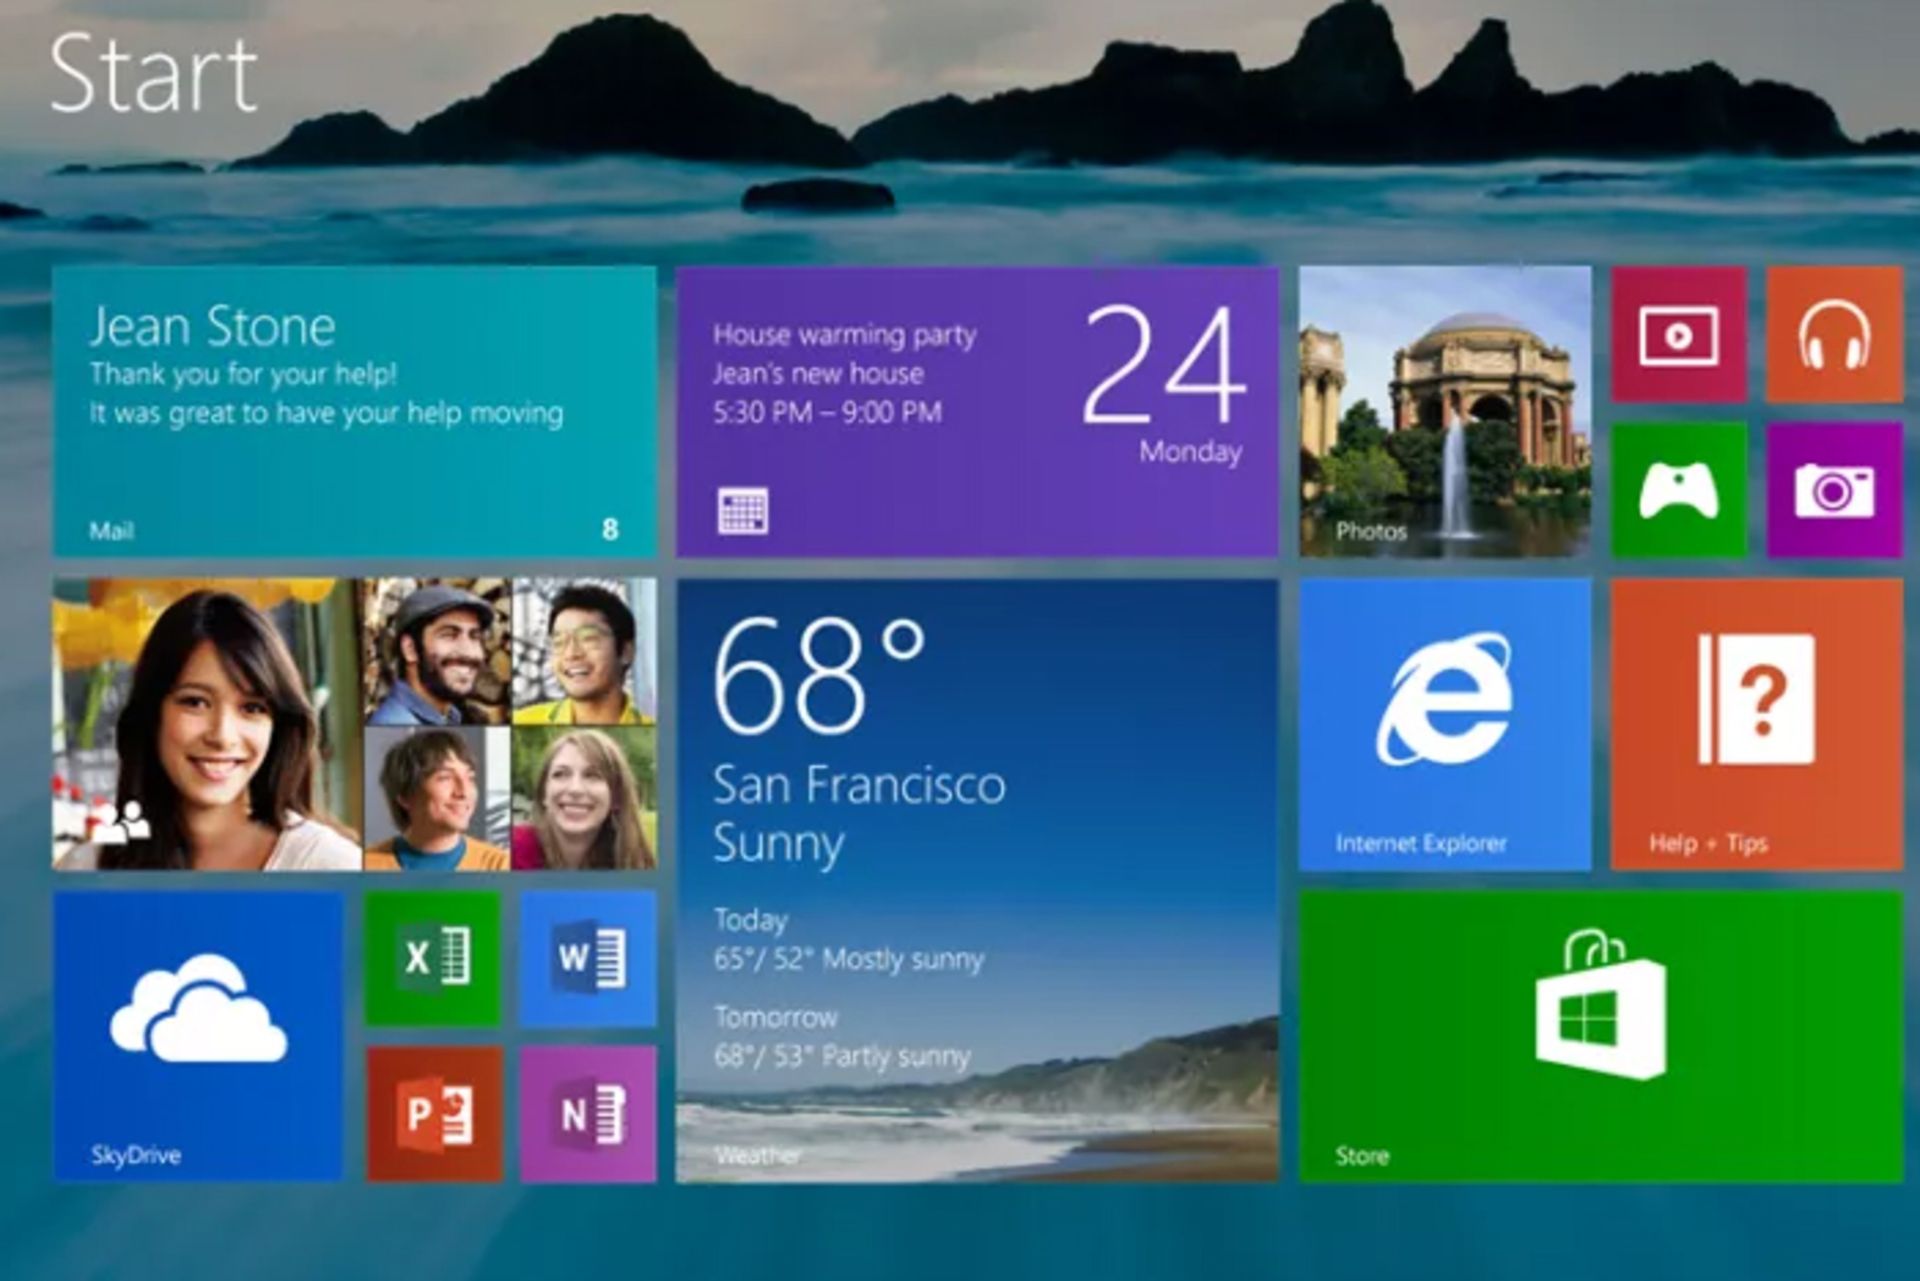Open the Store tile
Screen dimensions: 1920x1281
pos(1601,1036)
